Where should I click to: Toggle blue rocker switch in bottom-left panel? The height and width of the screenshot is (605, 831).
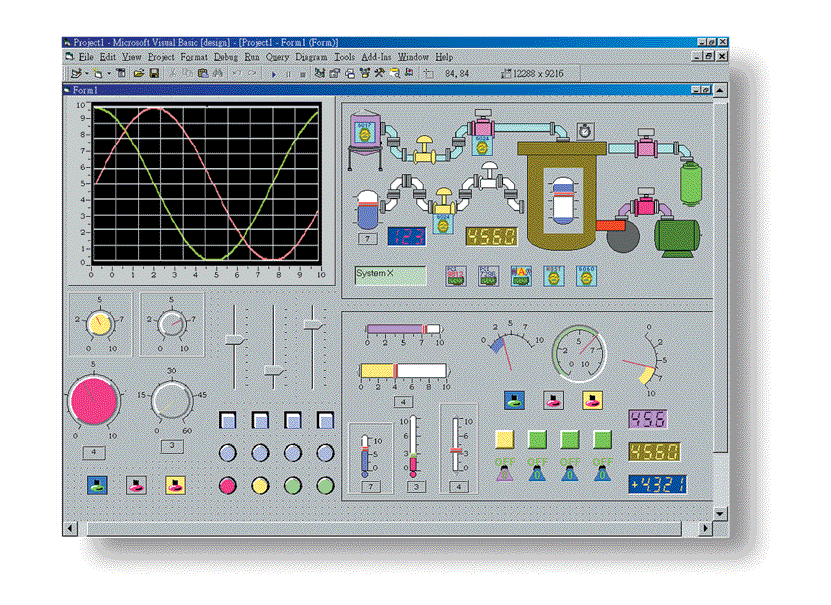[x=97, y=485]
